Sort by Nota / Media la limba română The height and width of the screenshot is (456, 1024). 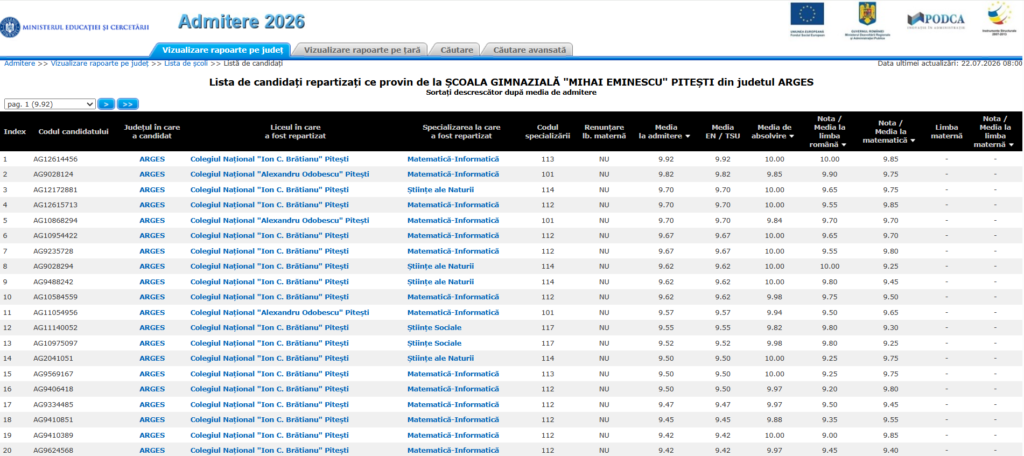[827, 131]
